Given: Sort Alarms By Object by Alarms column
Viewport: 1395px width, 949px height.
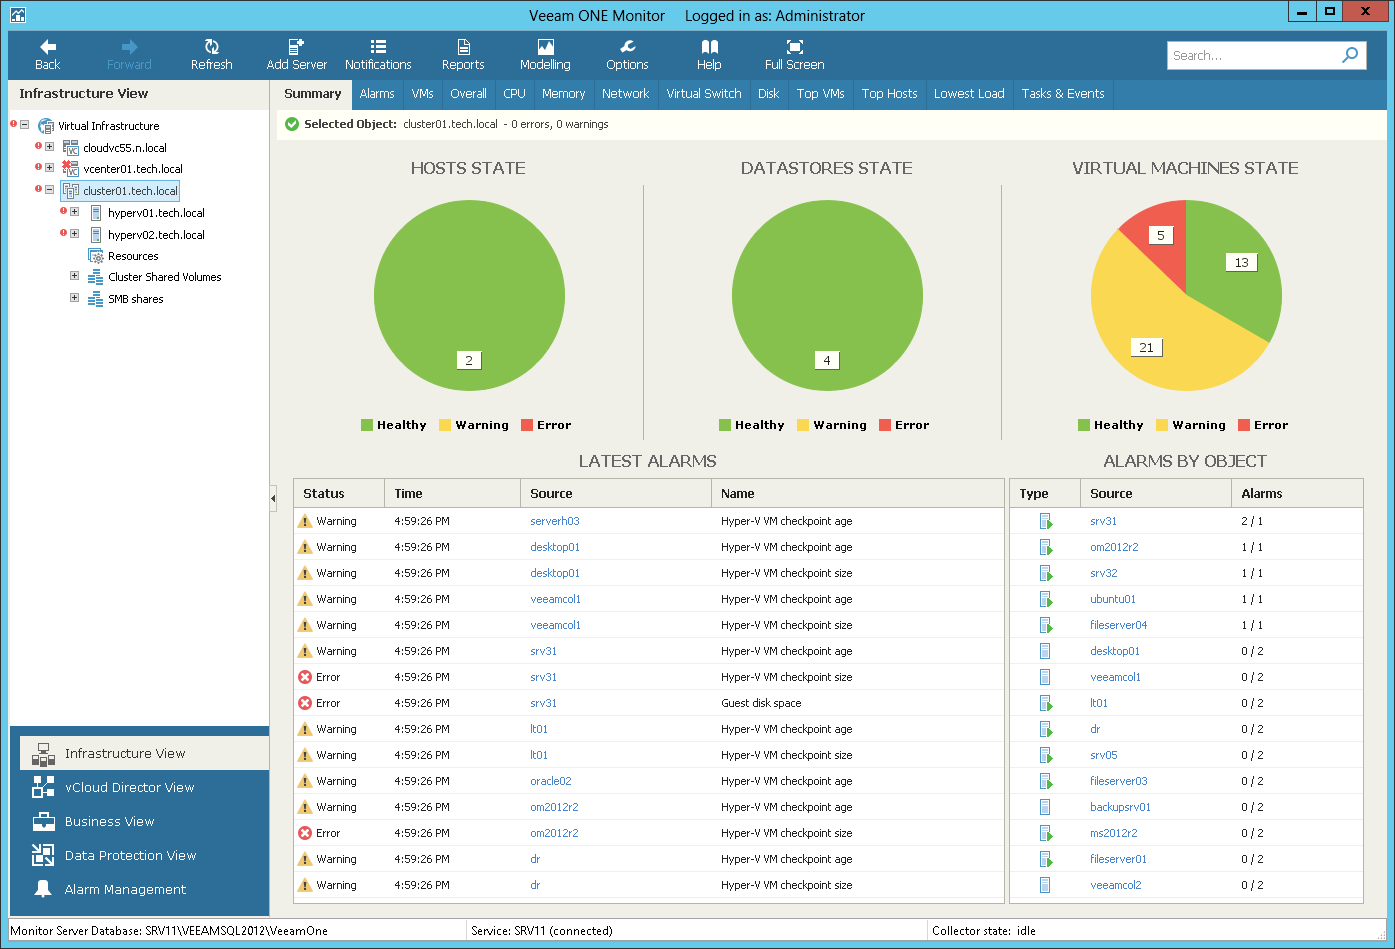Looking at the screenshot, I should coord(1297,493).
